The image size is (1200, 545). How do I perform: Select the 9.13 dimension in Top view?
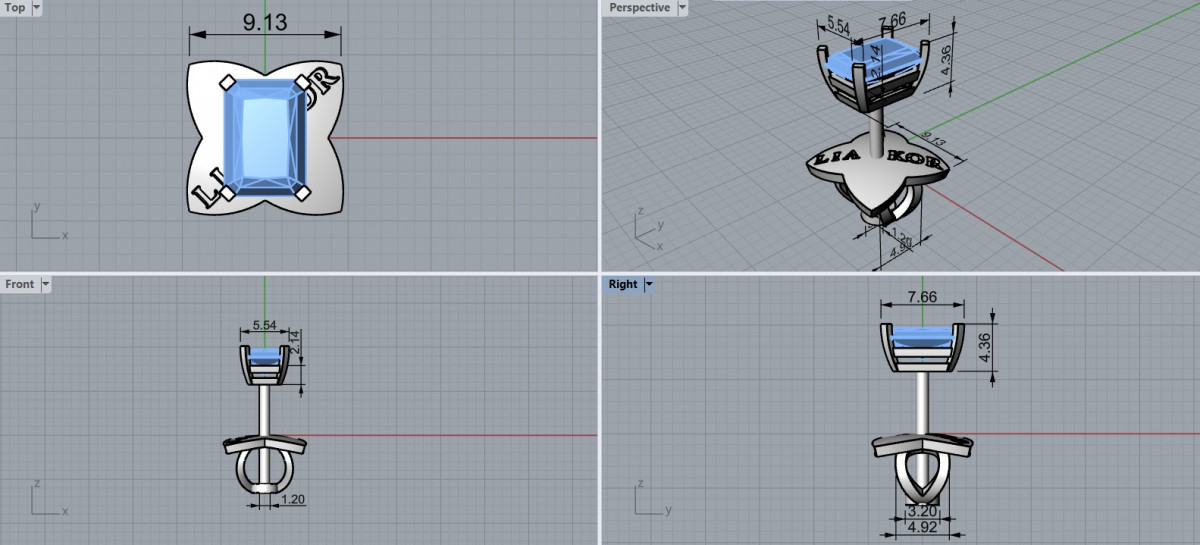click(x=265, y=24)
